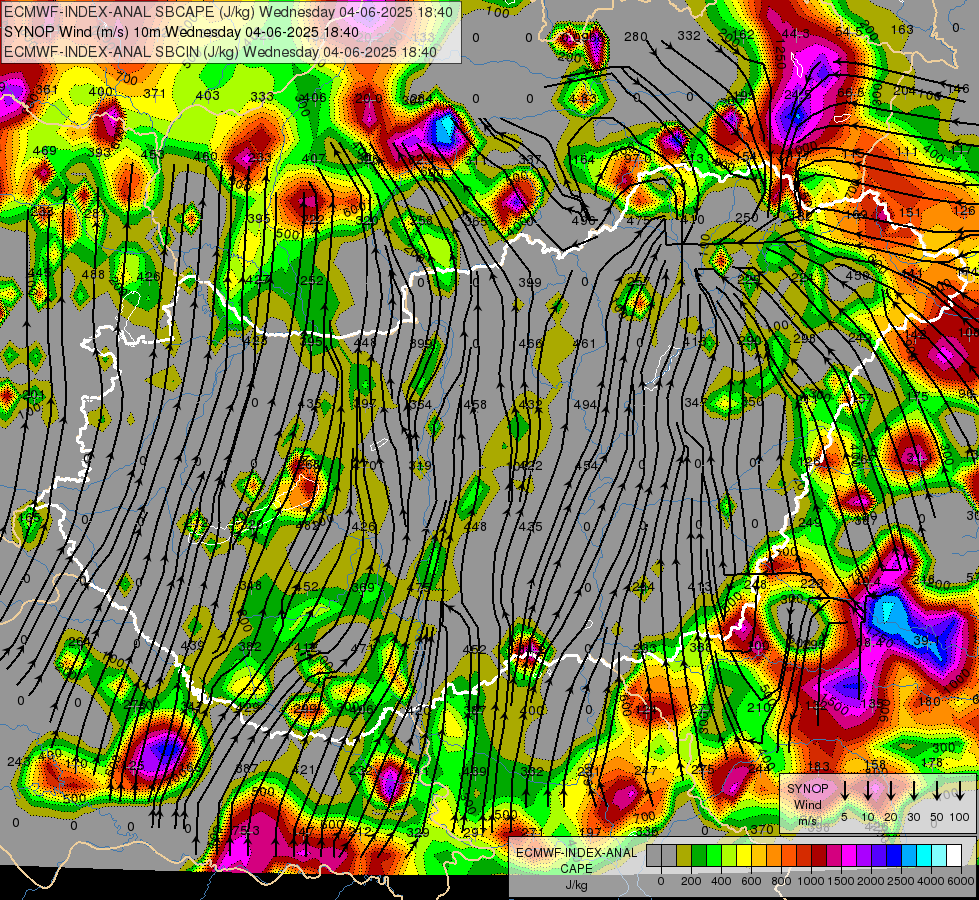Click the 50 m/s wind arrow in SYNOP legend
The image size is (979, 900).
pyautogui.click(x=937, y=790)
